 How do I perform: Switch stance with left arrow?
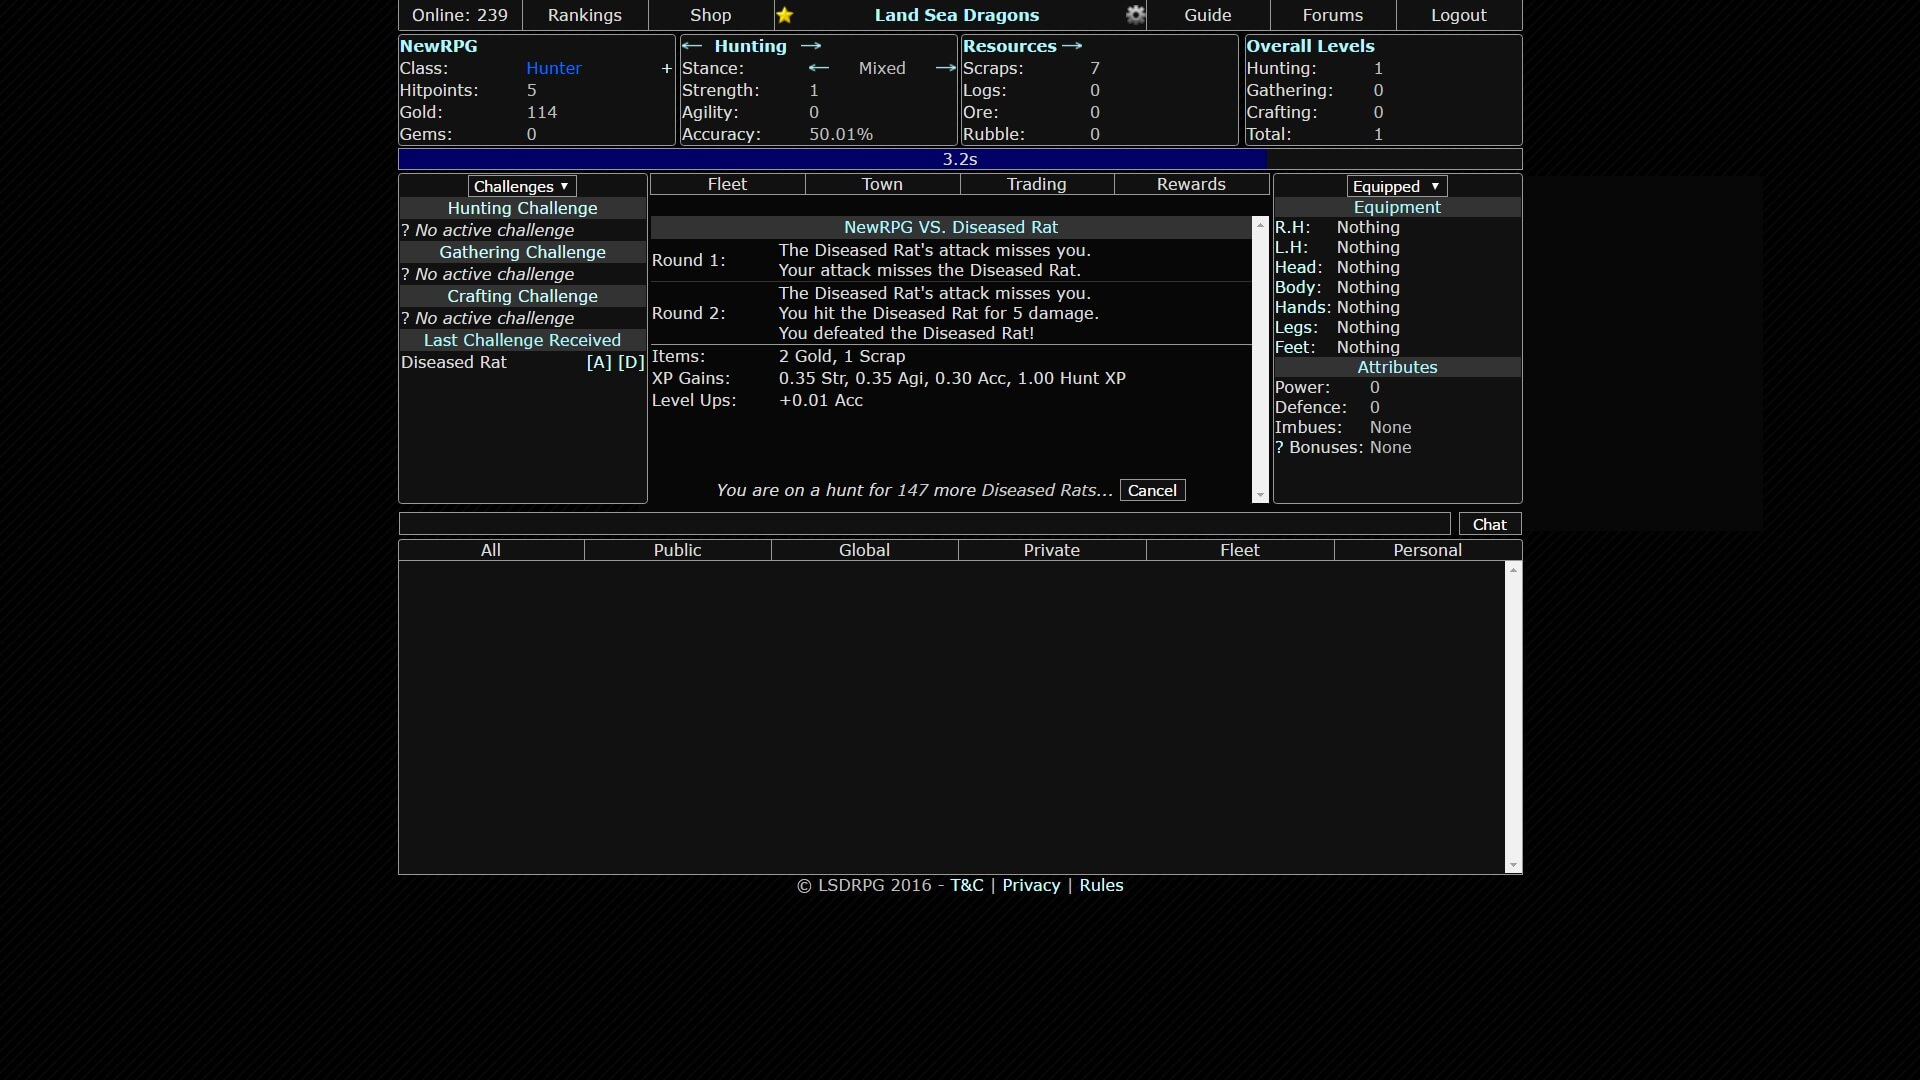[x=819, y=68]
